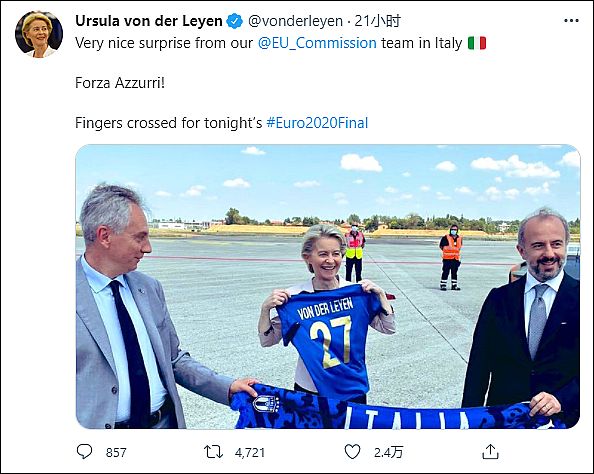Screen dimensions: 594x474
Task: Click the Italy flag emoji
Action: tap(477, 43)
